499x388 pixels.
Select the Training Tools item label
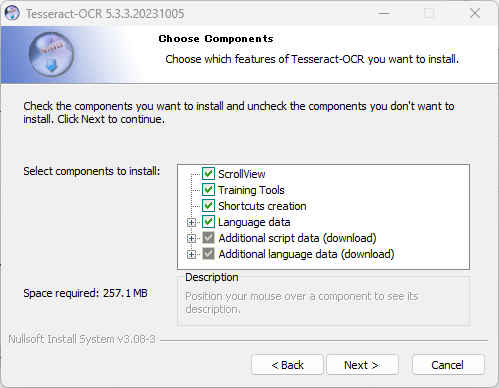tap(251, 190)
